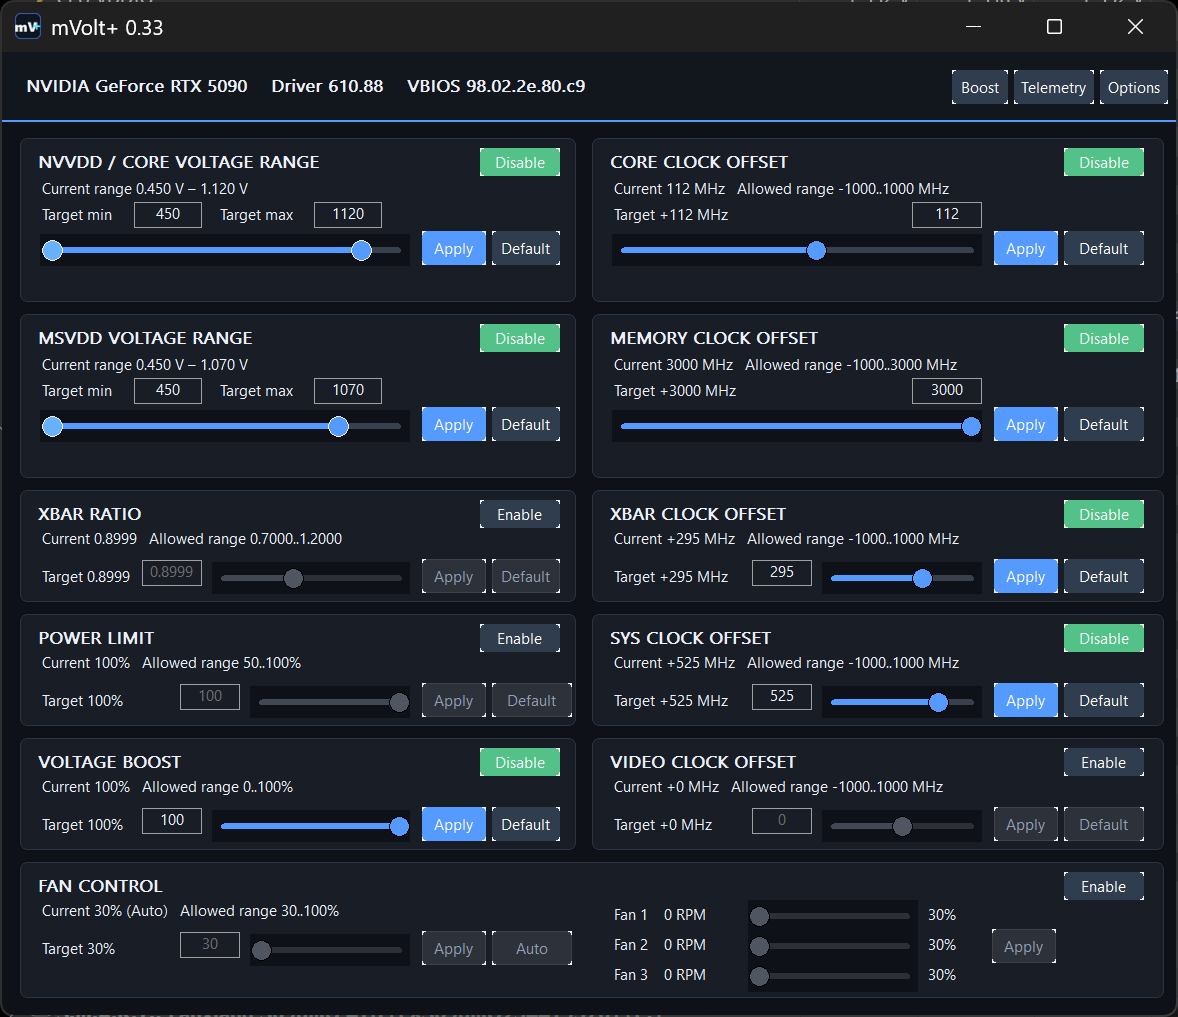Apply NVVDD core voltage range settings
The height and width of the screenshot is (1017, 1178).
click(454, 249)
